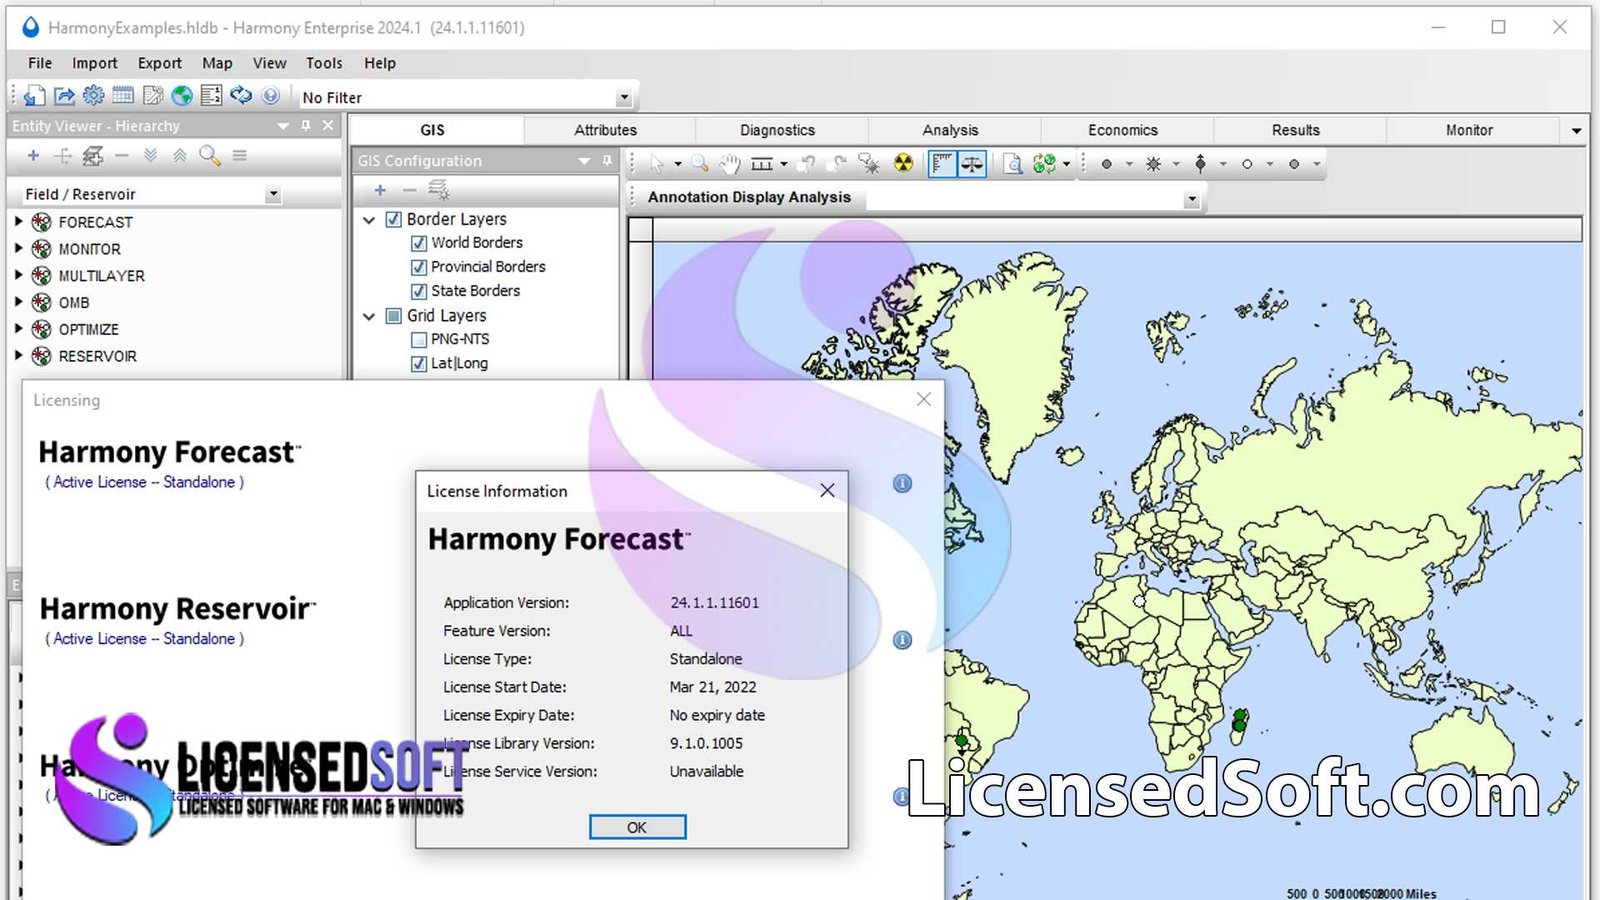Close the Entity Viewer panel

(328, 126)
